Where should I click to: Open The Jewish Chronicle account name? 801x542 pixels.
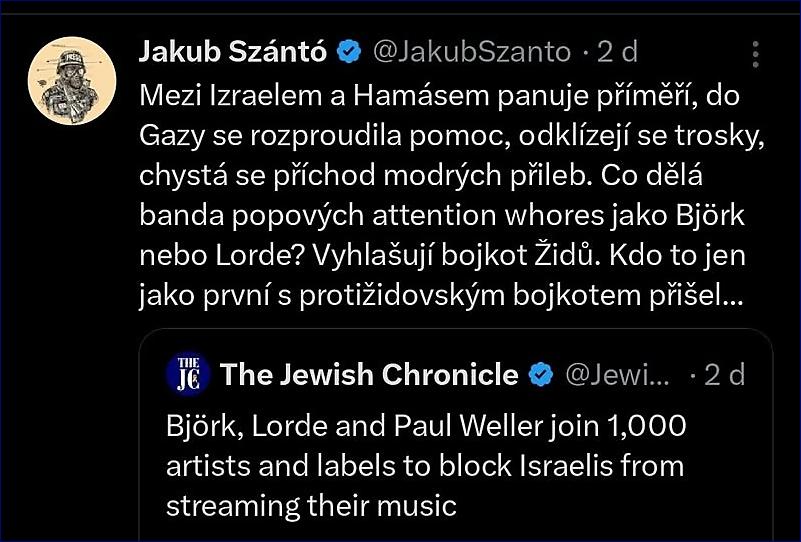pyautogui.click(x=368, y=374)
